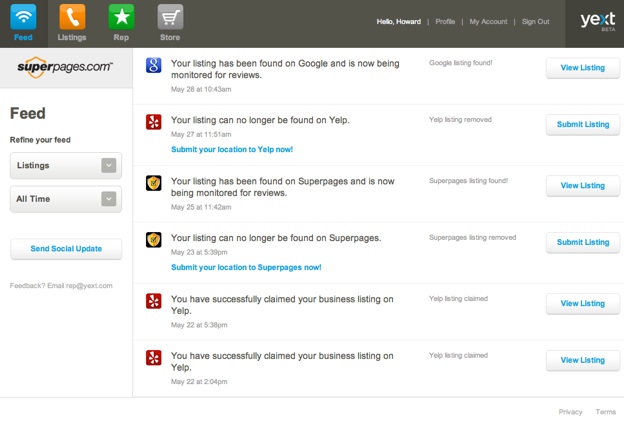Click the Google icon in first feed item
The height and width of the screenshot is (424, 624).
(x=154, y=66)
